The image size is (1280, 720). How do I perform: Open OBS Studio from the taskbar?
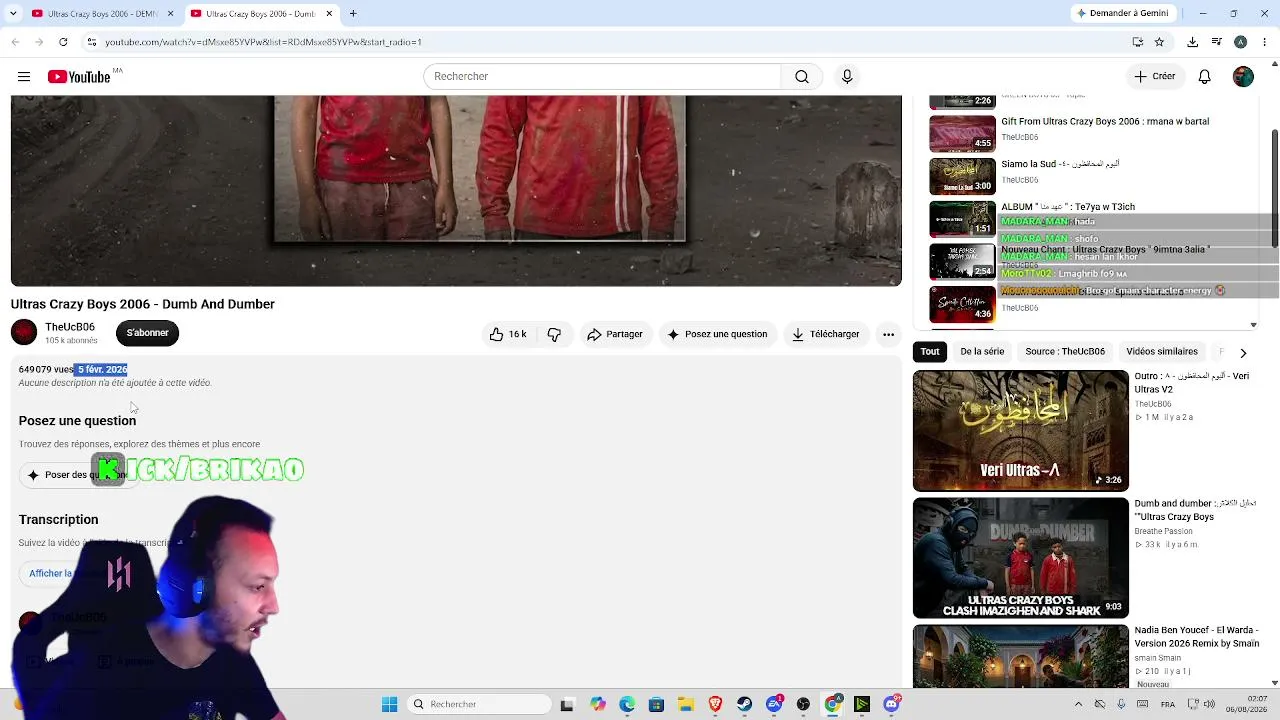(x=803, y=704)
